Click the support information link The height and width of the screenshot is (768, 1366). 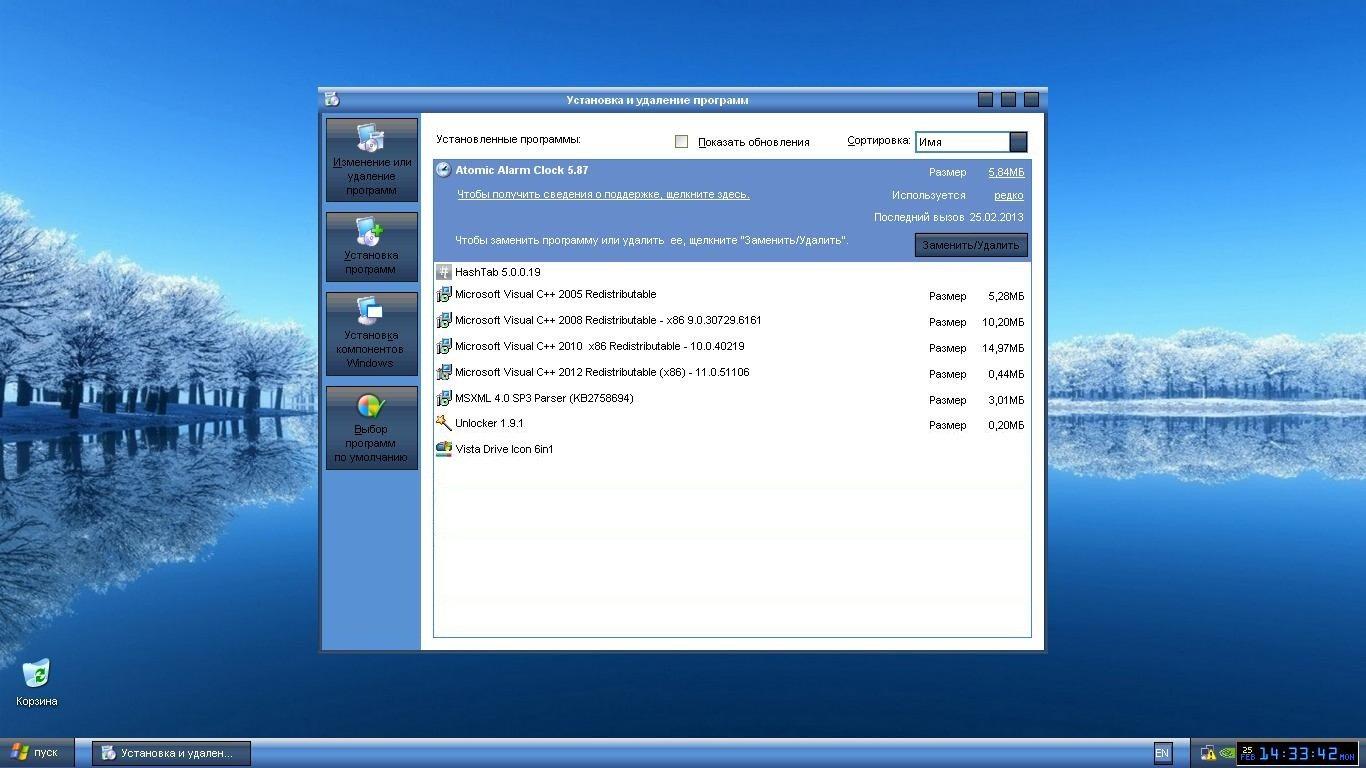[x=603, y=194]
